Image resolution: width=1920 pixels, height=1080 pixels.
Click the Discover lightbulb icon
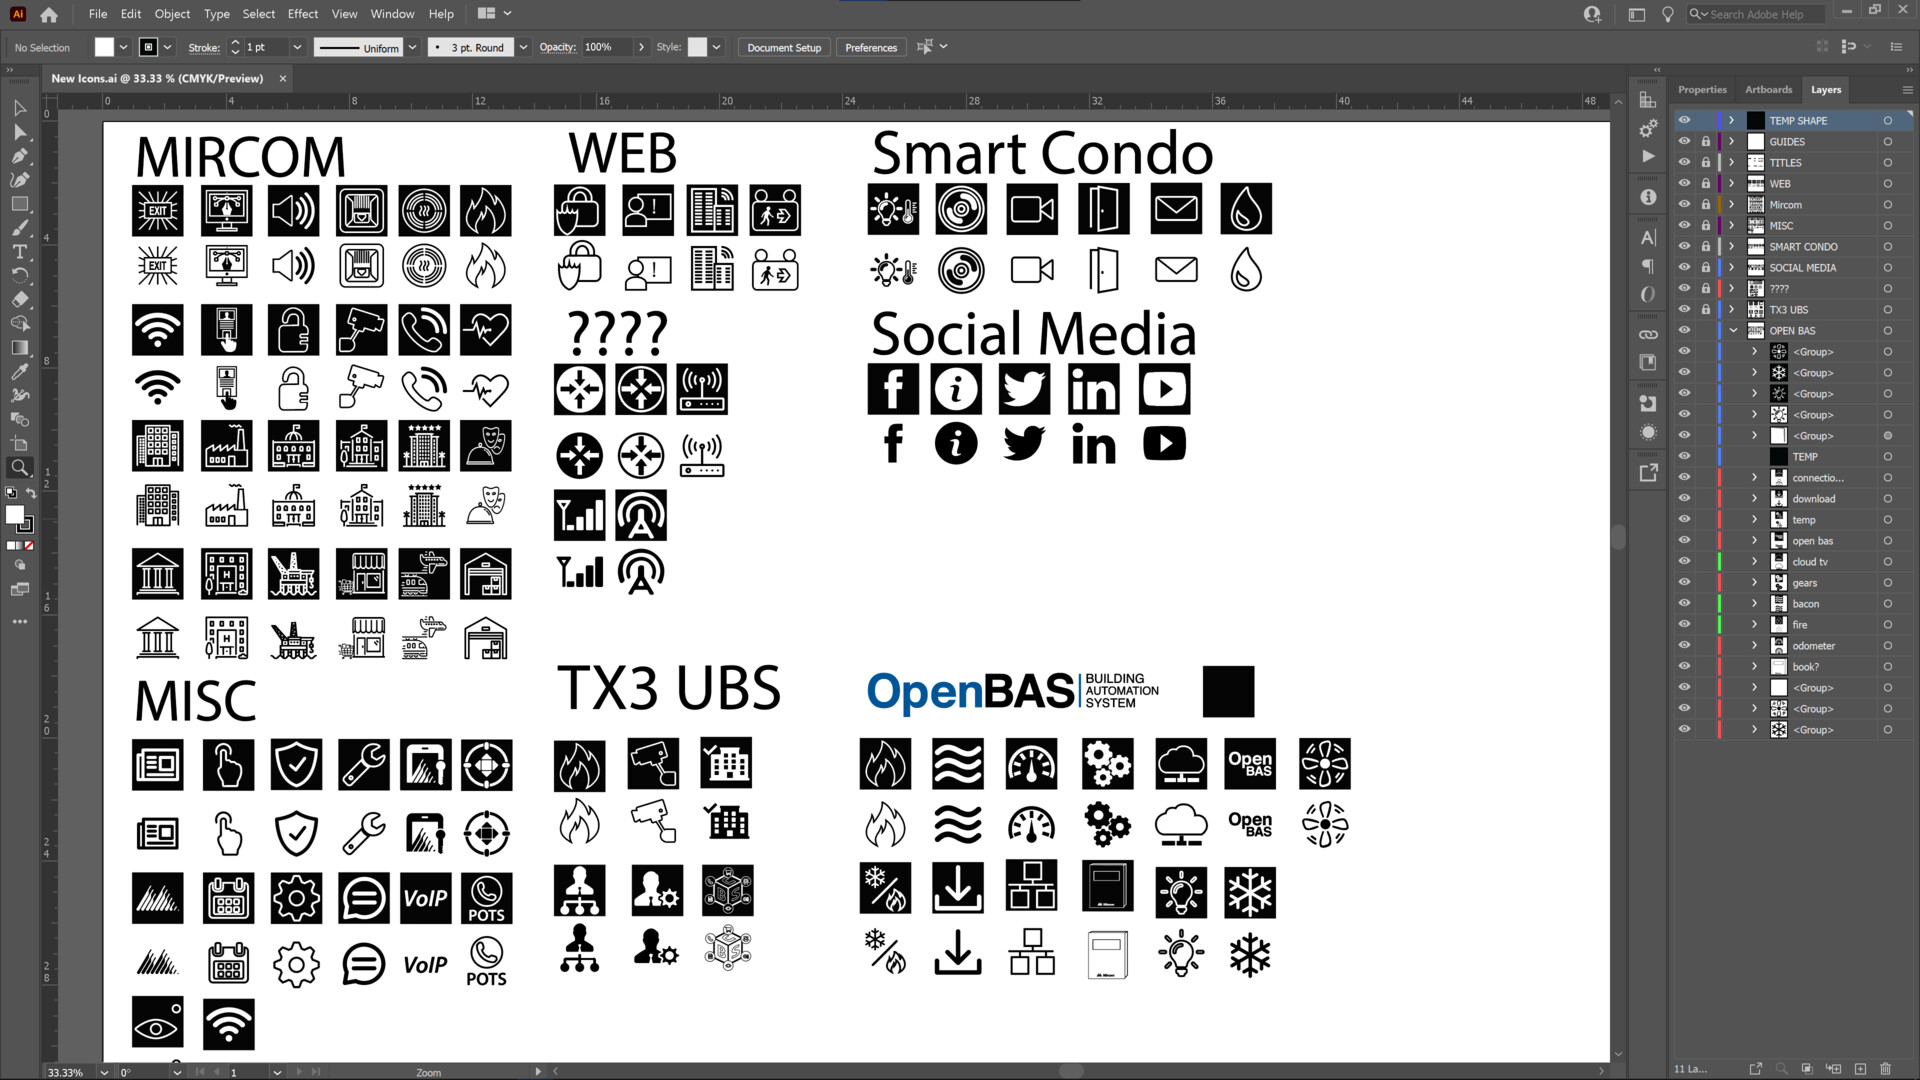click(x=1667, y=14)
